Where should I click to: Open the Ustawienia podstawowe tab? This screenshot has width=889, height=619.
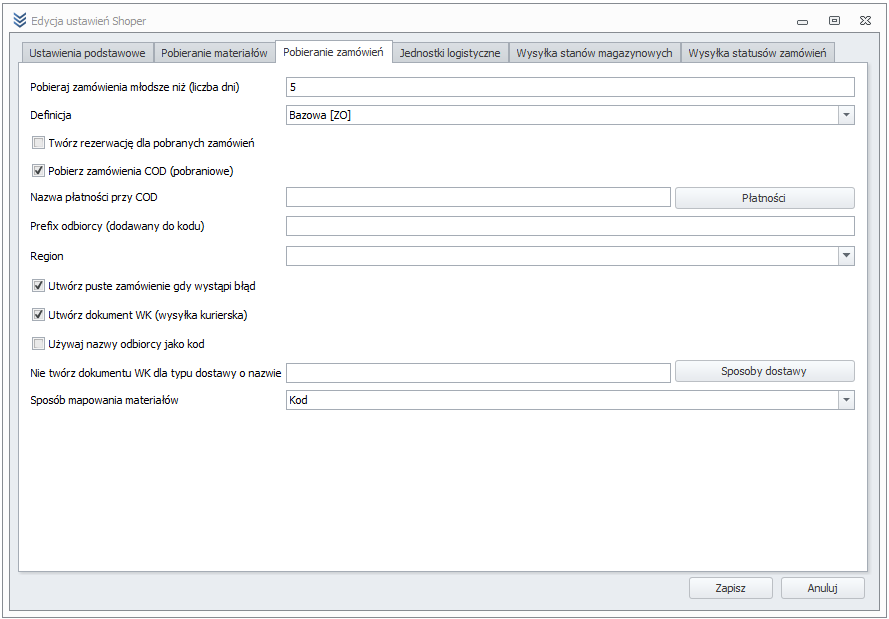87,53
